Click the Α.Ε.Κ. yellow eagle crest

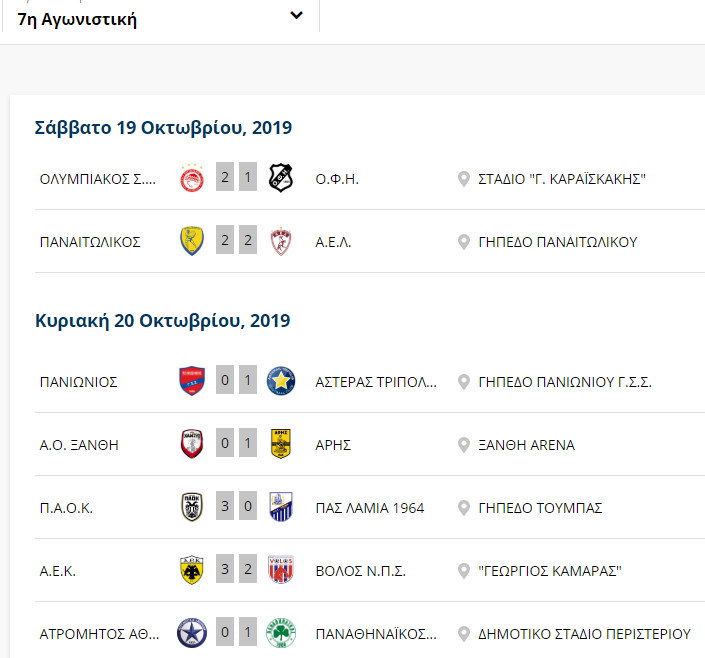coord(192,570)
